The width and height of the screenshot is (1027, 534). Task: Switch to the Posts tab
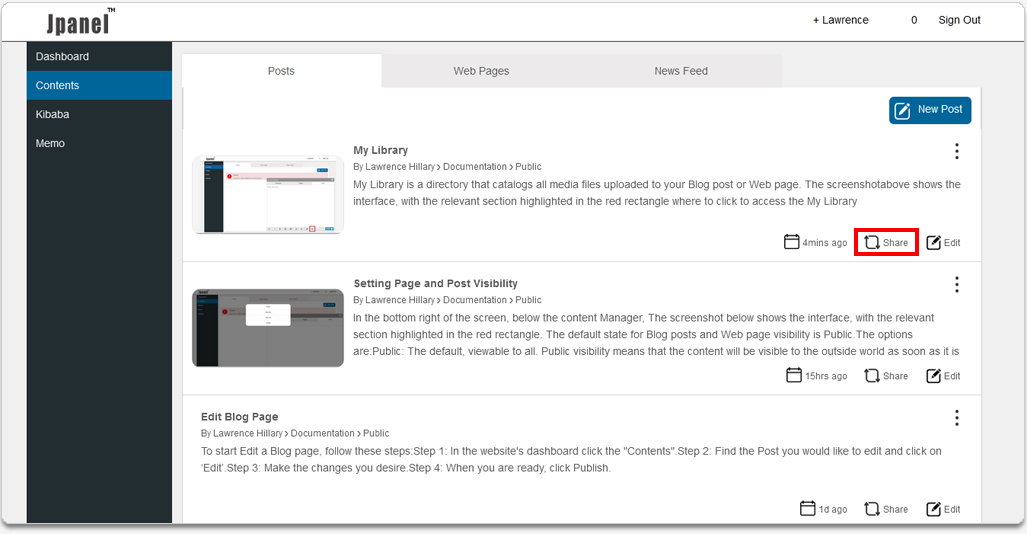(282, 71)
